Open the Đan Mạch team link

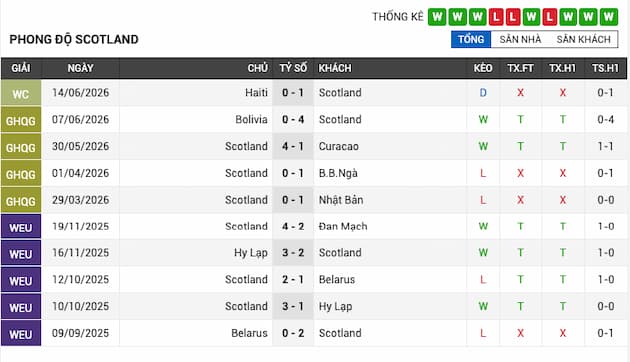tap(343, 227)
